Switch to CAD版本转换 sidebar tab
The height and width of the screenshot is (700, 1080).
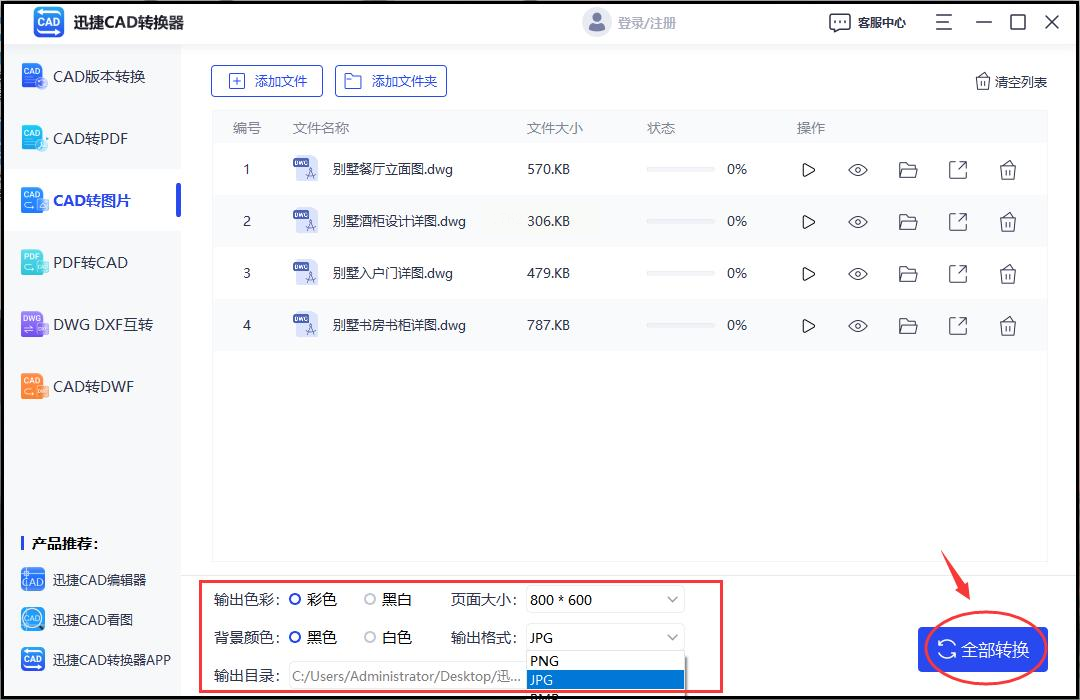[92, 76]
